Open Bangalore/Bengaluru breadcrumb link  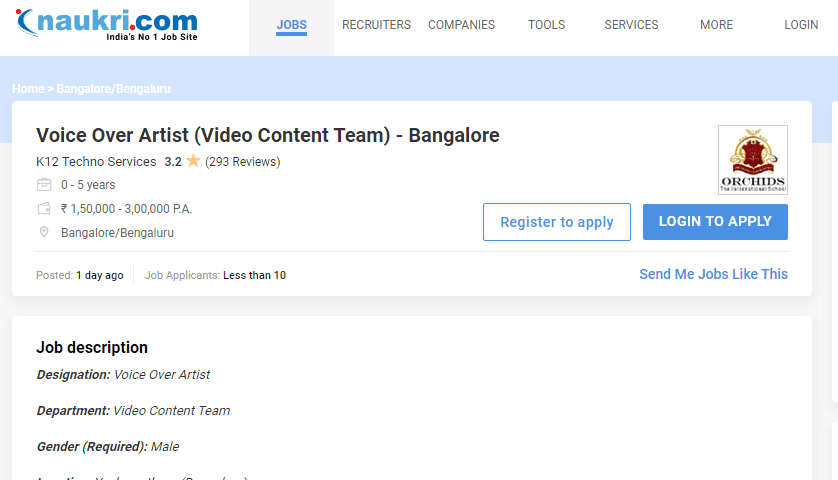point(113,89)
